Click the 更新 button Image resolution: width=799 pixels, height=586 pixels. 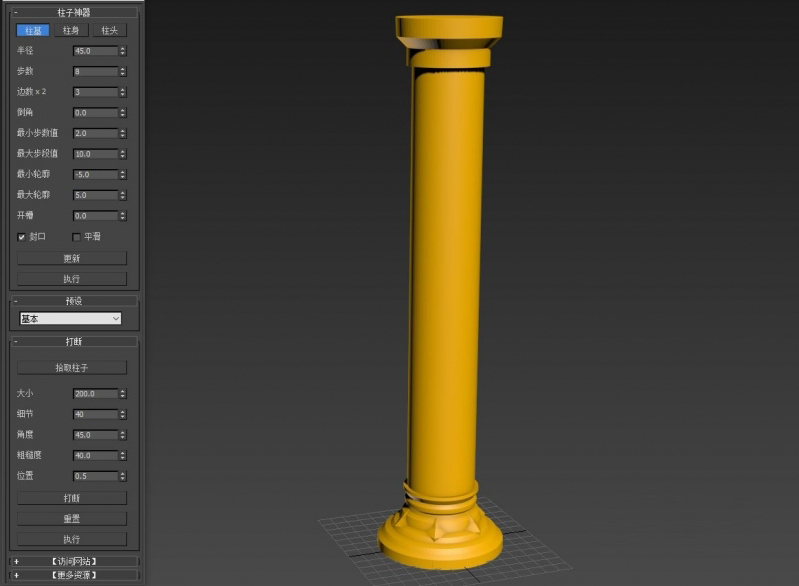pyautogui.click(x=72, y=259)
